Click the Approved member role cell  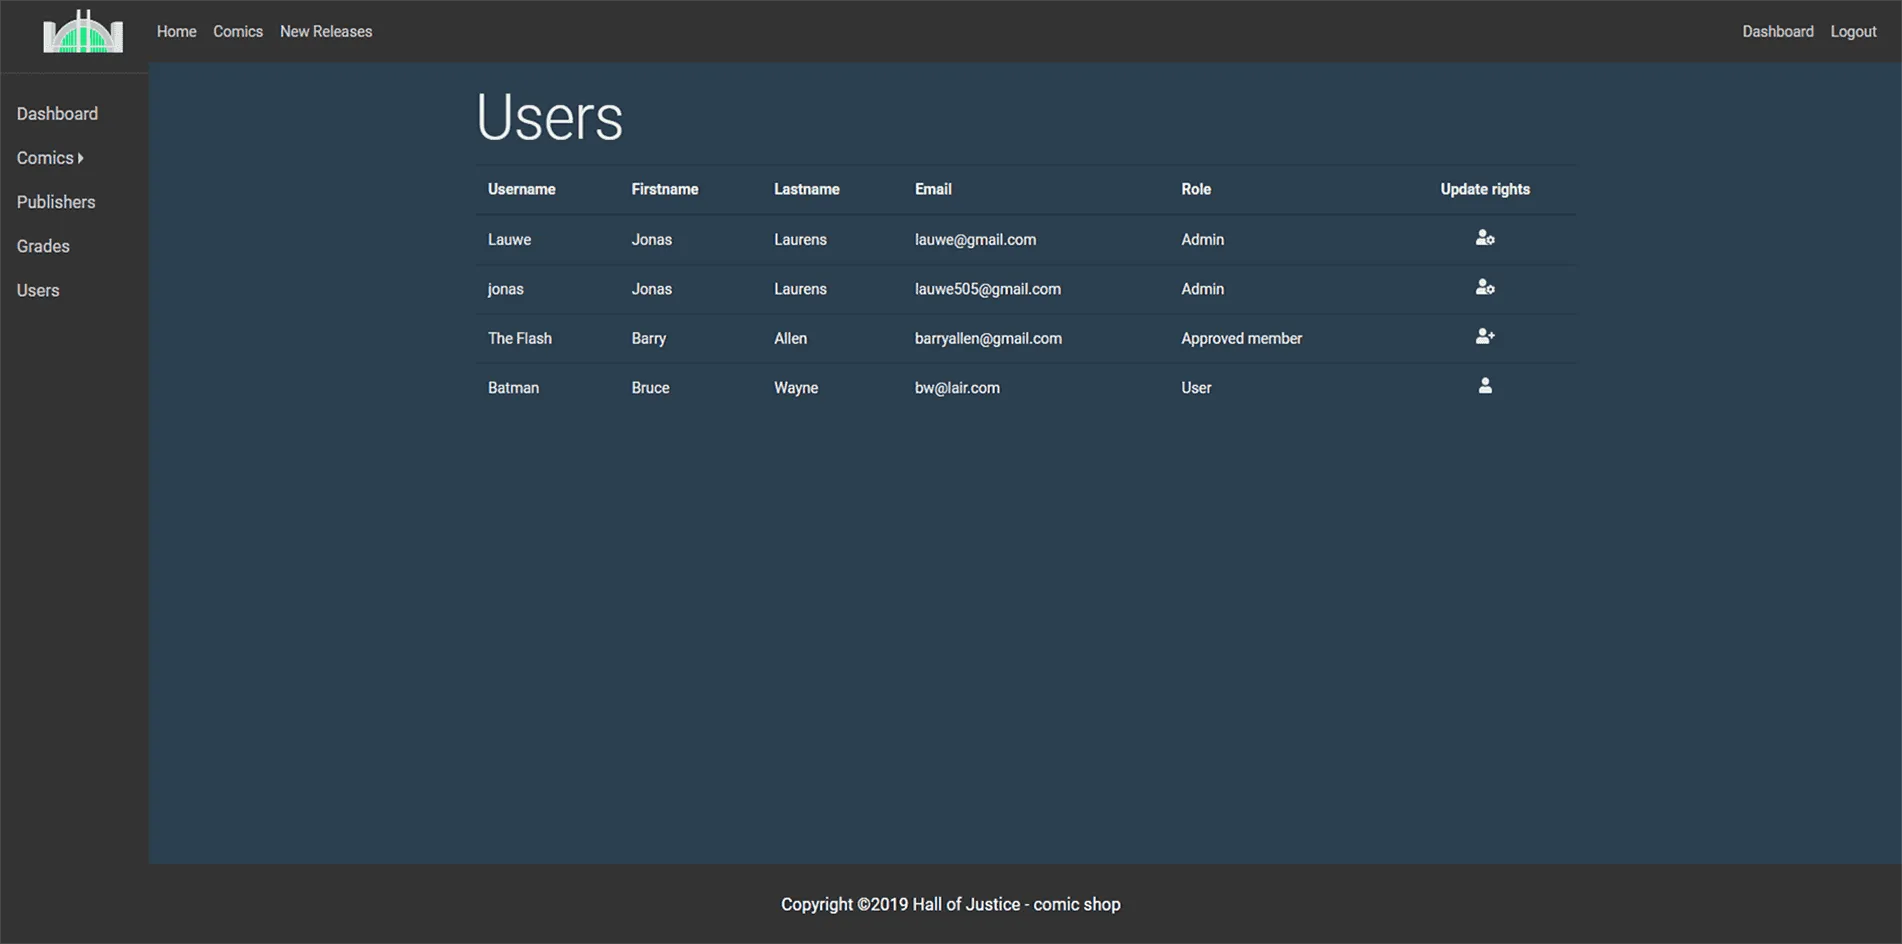click(x=1241, y=338)
